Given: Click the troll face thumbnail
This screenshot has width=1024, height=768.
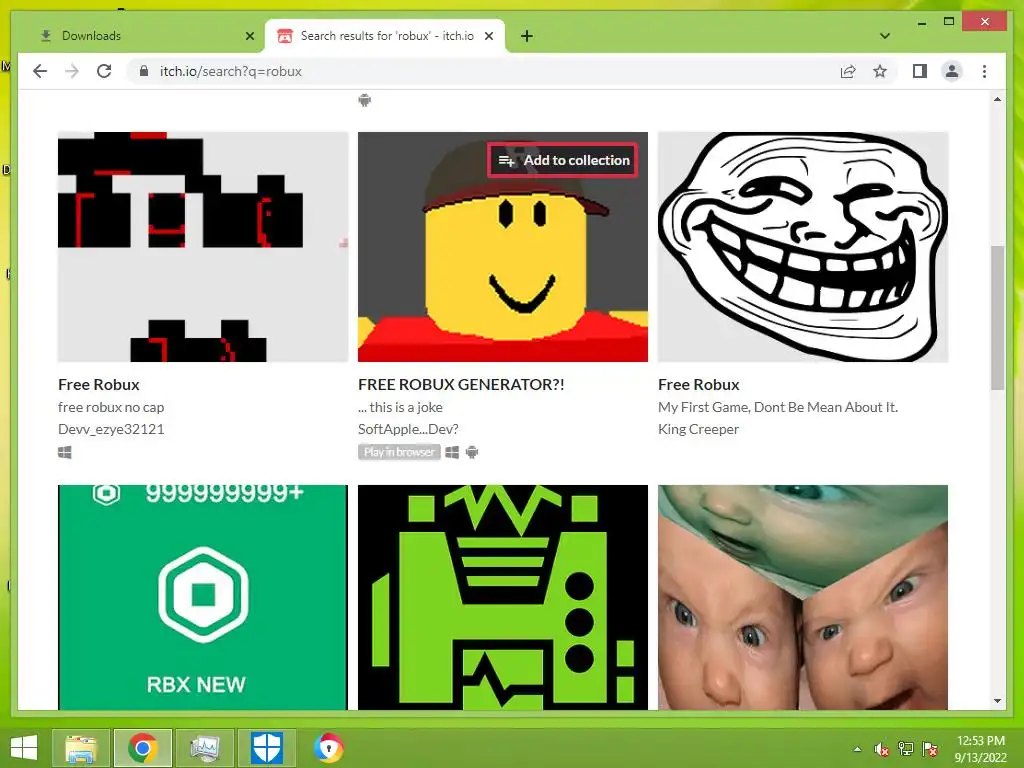Looking at the screenshot, I should [803, 247].
